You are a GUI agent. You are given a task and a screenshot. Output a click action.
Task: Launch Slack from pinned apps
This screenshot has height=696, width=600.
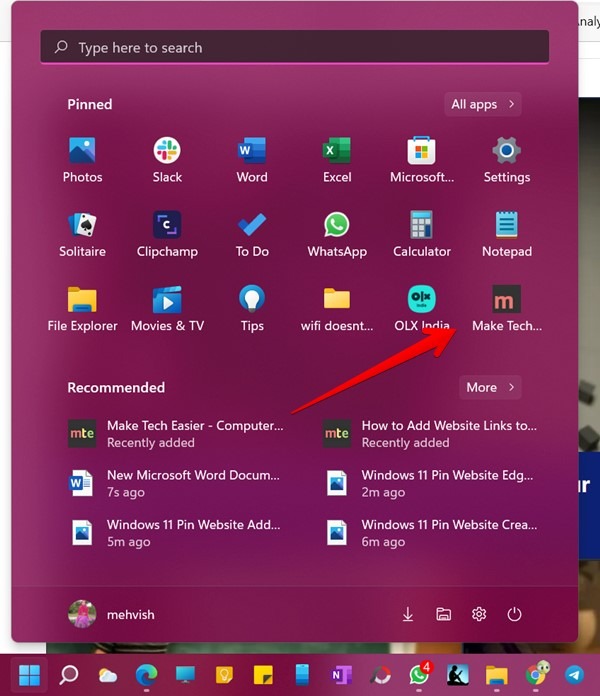[167, 160]
